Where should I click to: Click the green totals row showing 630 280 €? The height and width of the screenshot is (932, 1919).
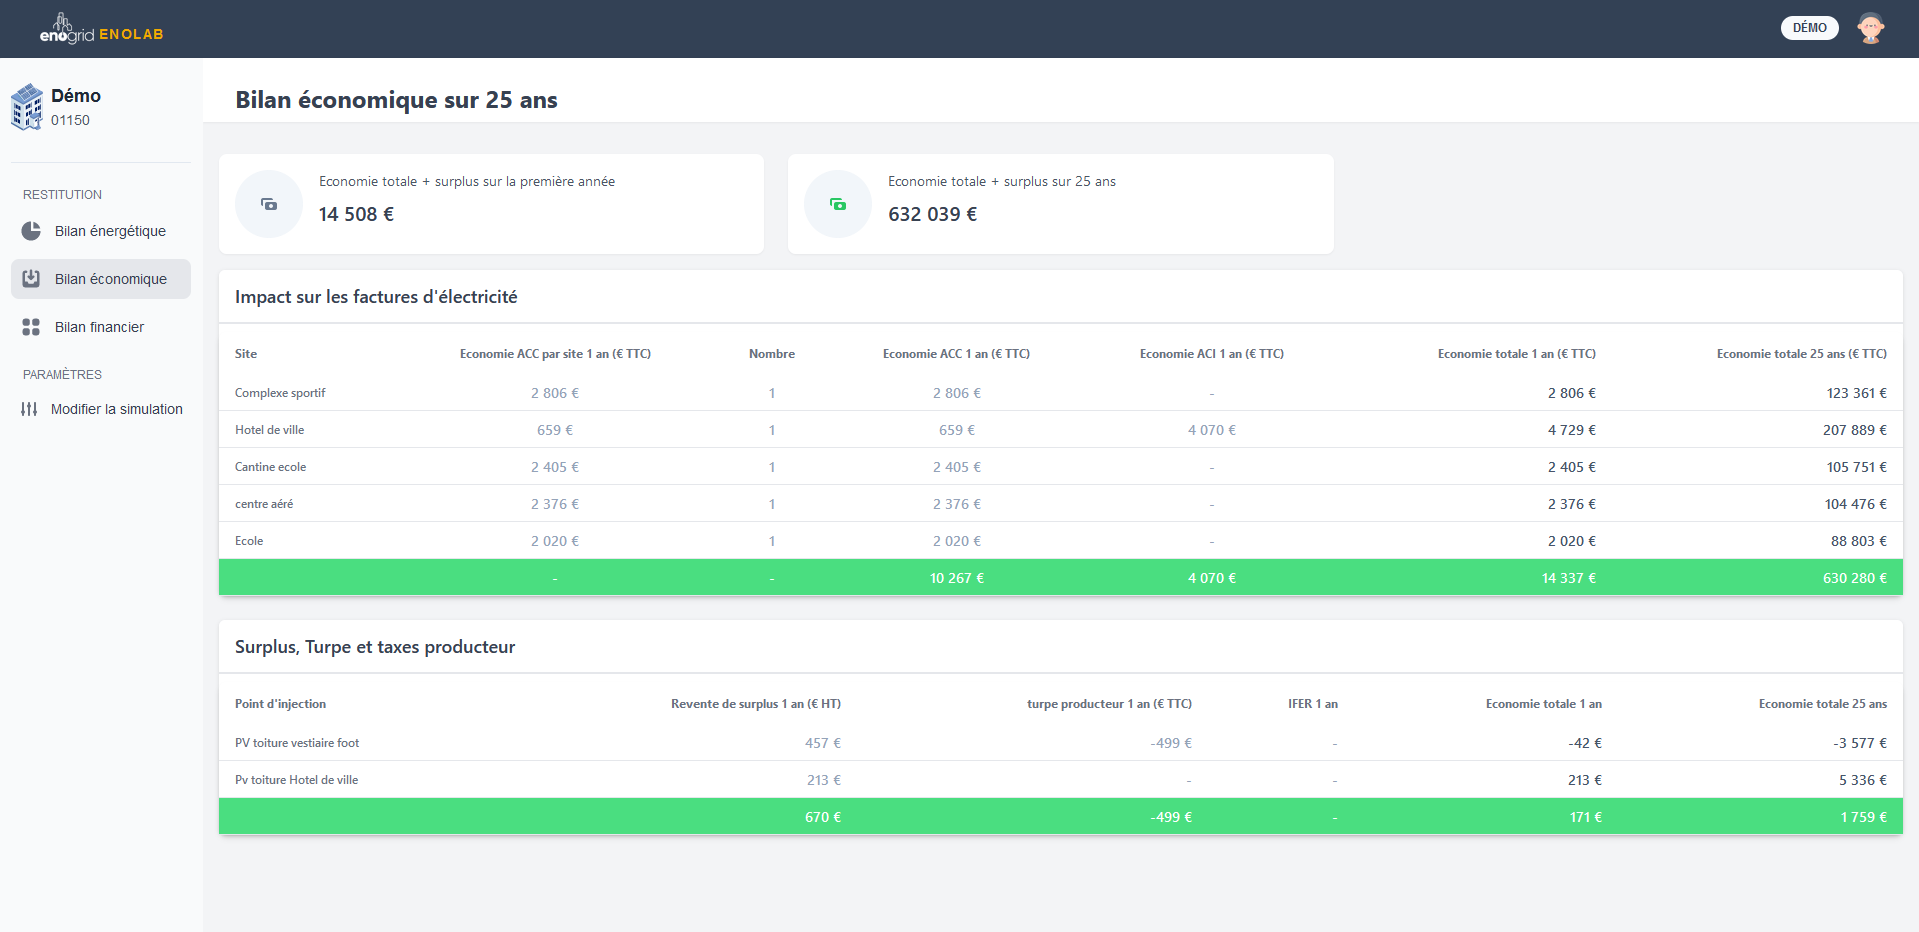(1060, 578)
